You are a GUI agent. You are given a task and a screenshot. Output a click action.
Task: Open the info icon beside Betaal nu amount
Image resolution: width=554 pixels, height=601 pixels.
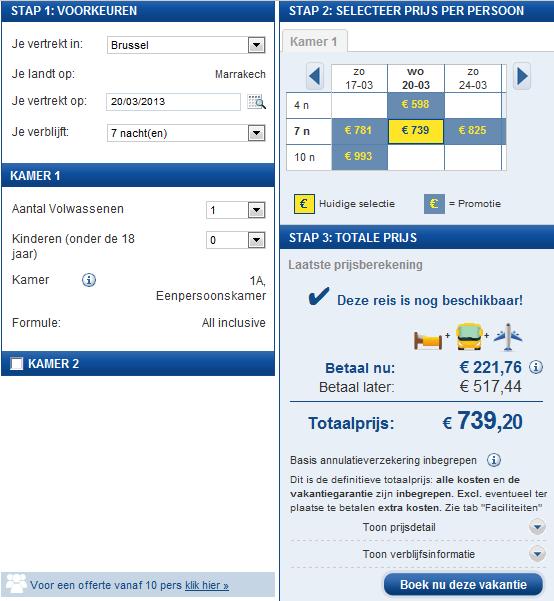coord(536,367)
